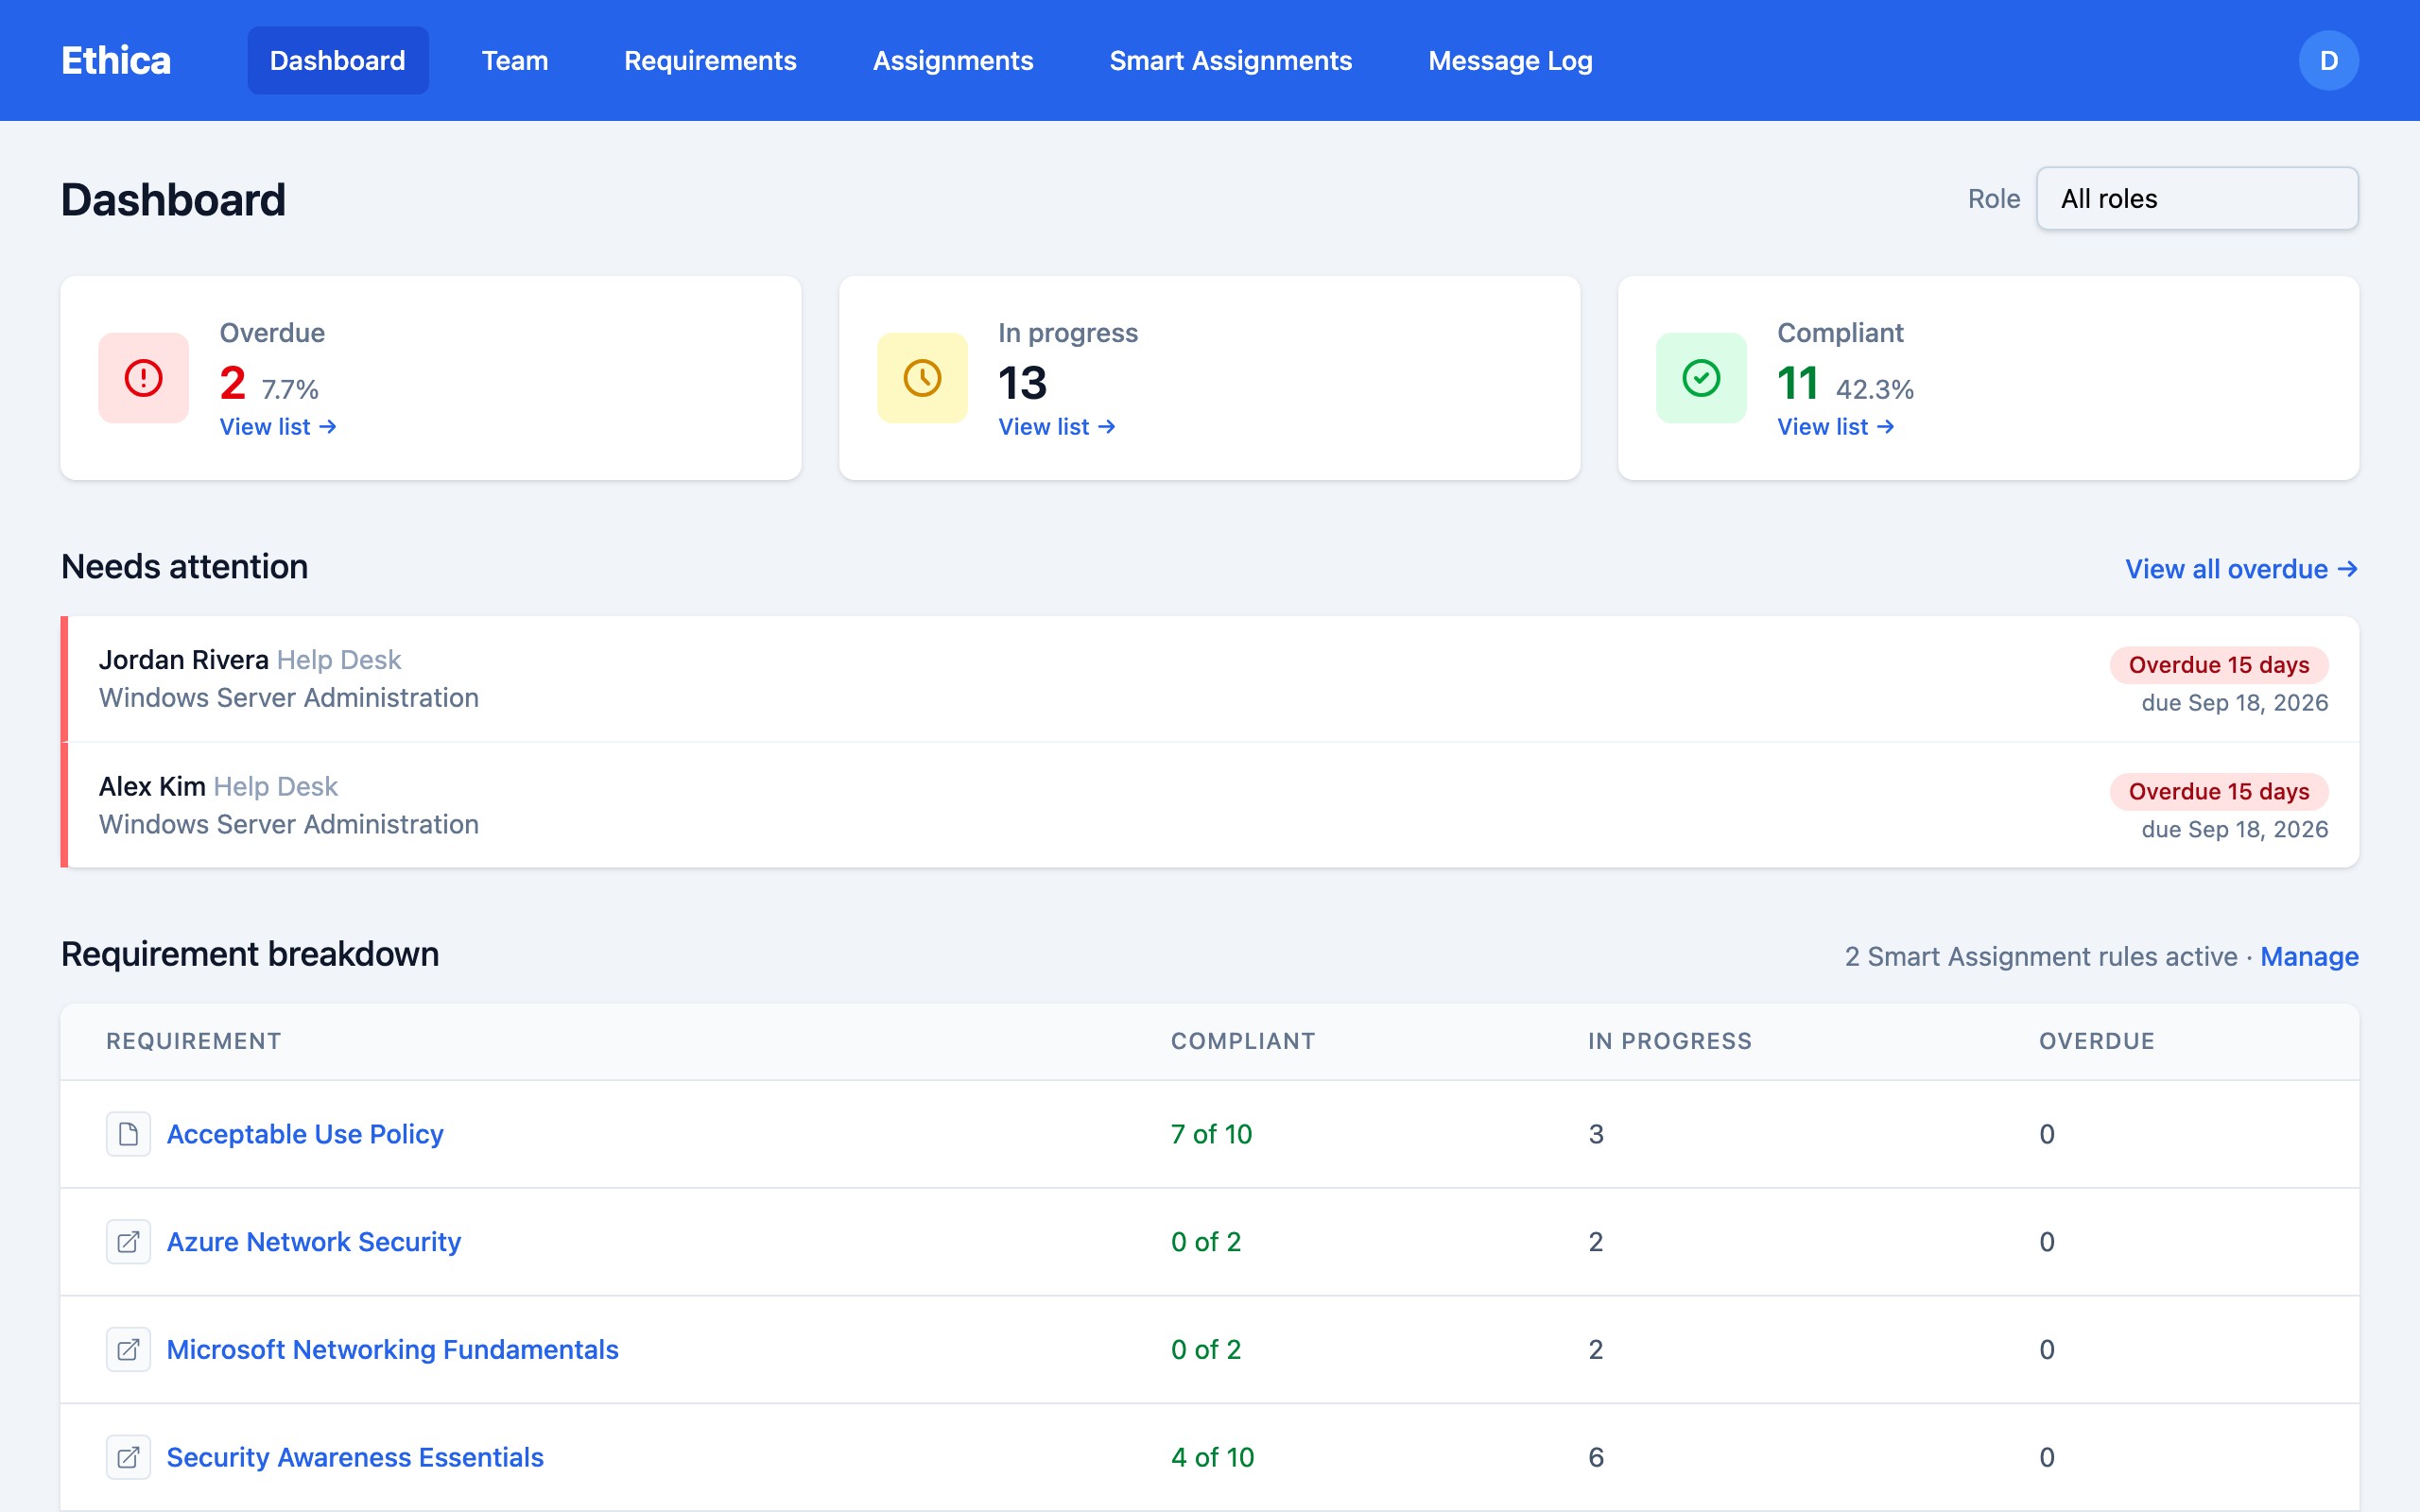The image size is (2420, 1512).
Task: Click the In progress count 13
Action: (x=1022, y=383)
